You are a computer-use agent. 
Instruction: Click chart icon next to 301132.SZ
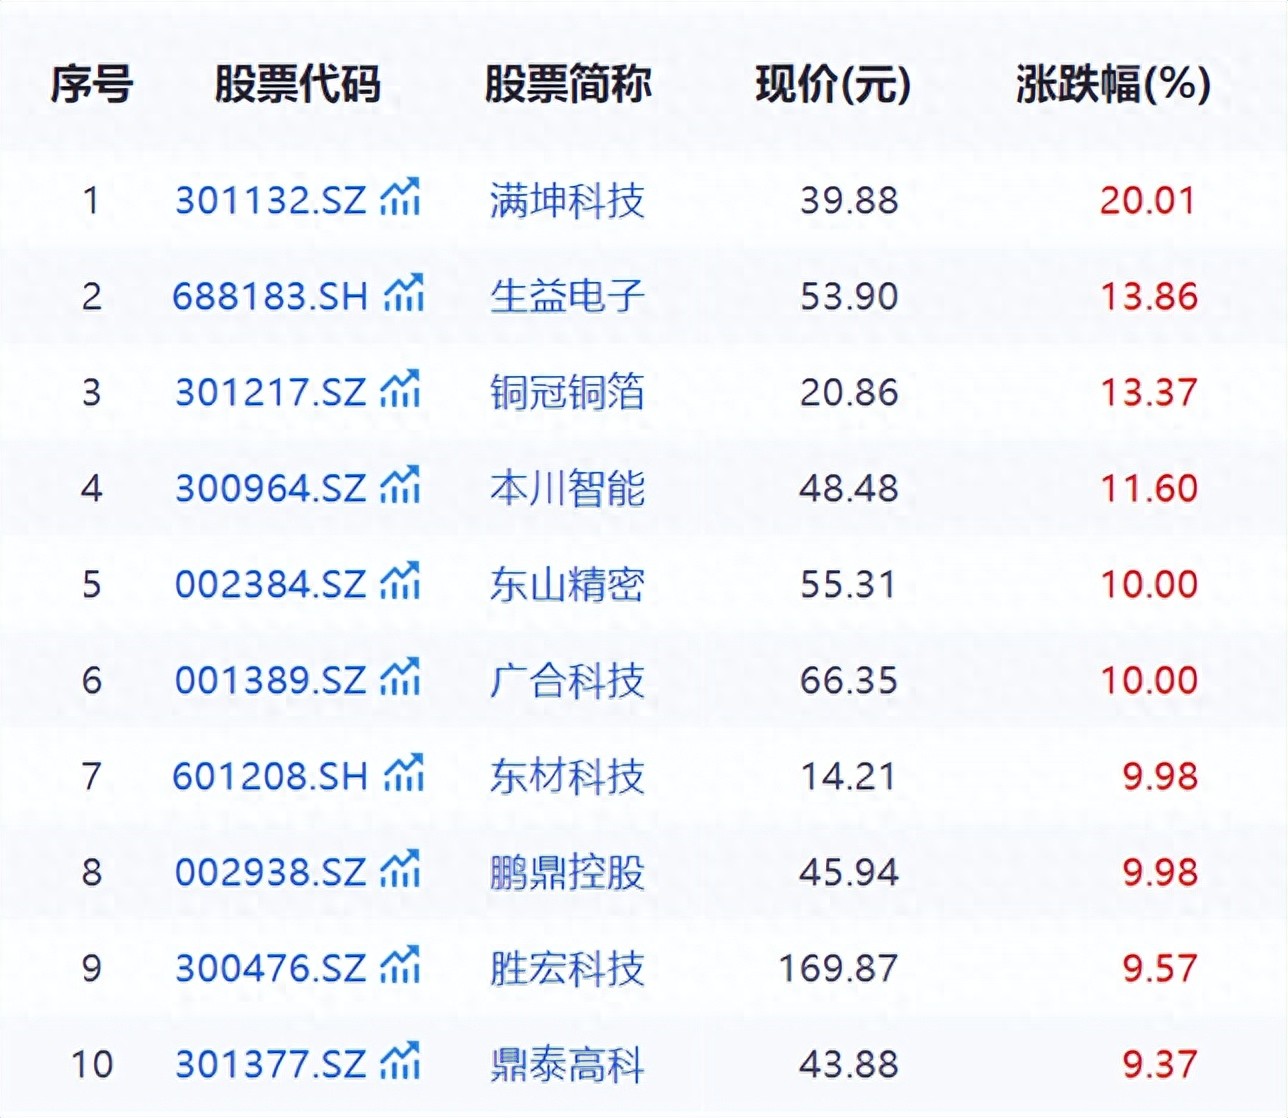pyautogui.click(x=400, y=198)
